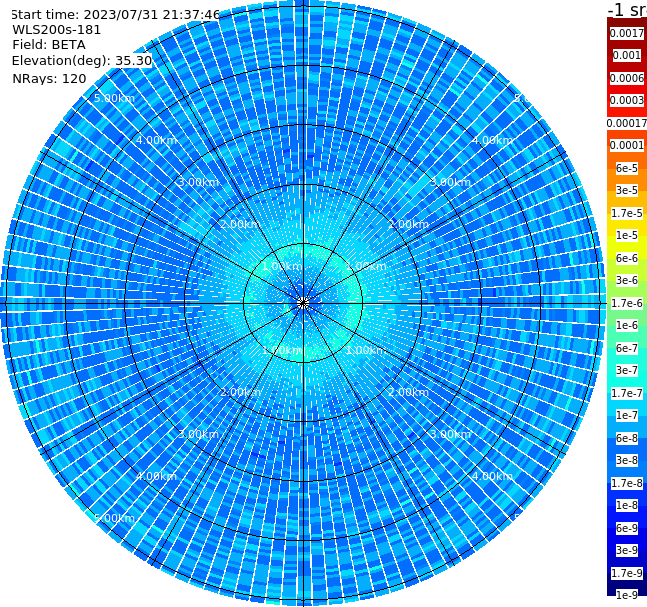This screenshot has height=607, width=647.
Task: Click the 0.0006 colorbar label
Action: click(627, 78)
